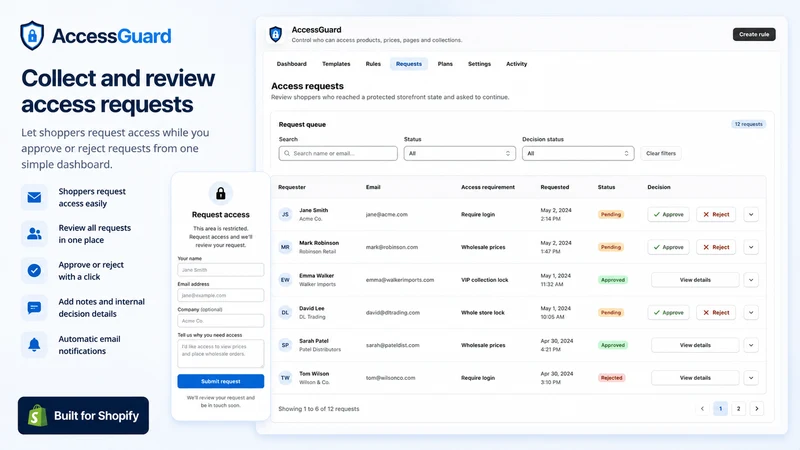The width and height of the screenshot is (800, 450).
Task: Open the Activity tab
Action: [x=516, y=64]
